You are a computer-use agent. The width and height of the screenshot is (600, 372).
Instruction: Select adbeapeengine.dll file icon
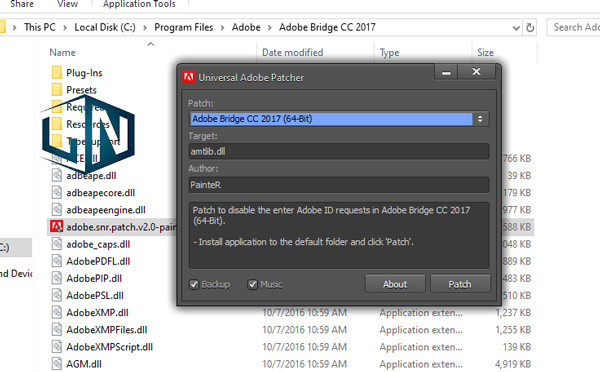point(57,210)
